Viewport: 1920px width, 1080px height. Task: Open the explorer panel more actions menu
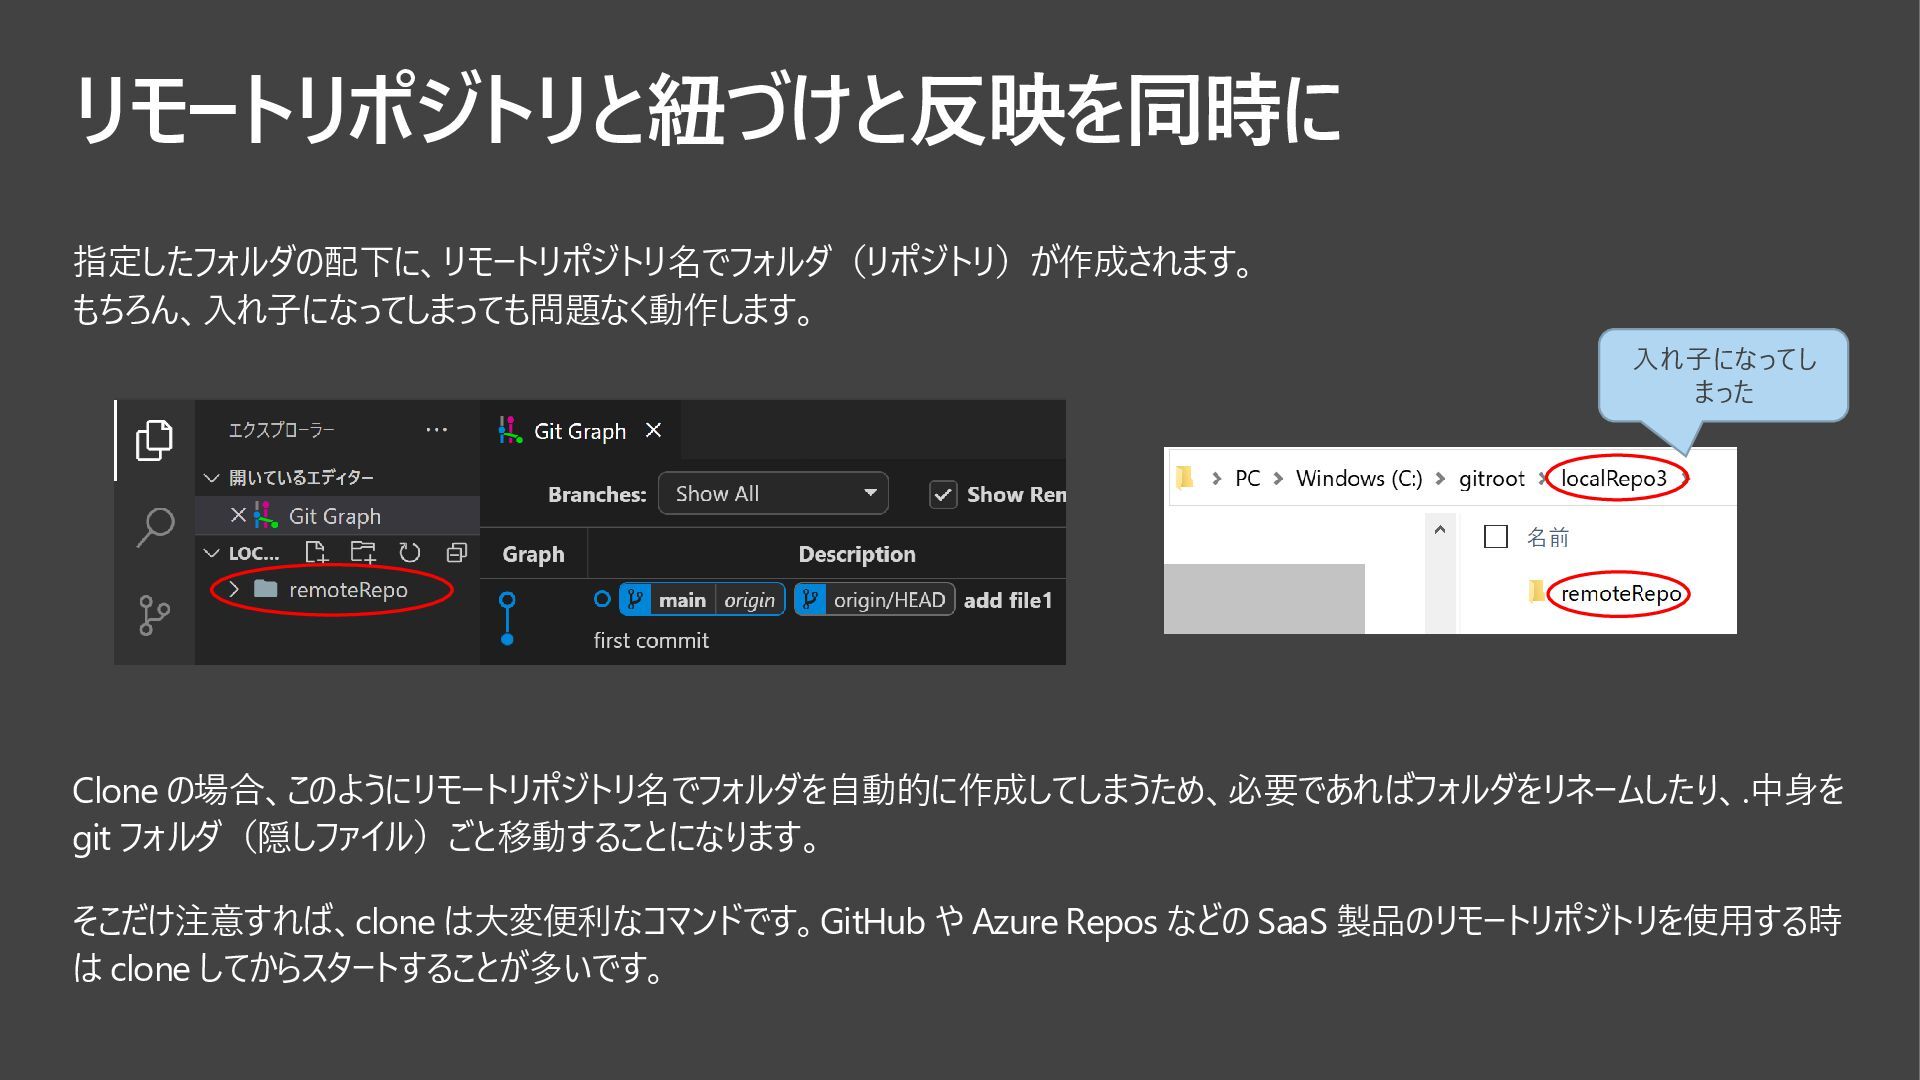click(436, 430)
